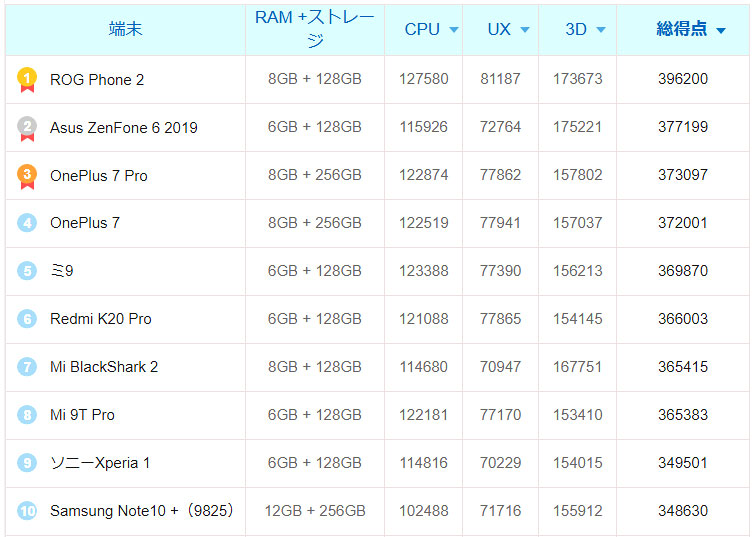Select the Mi BlackShark 2 device name
The height and width of the screenshot is (537, 753).
(x=104, y=367)
